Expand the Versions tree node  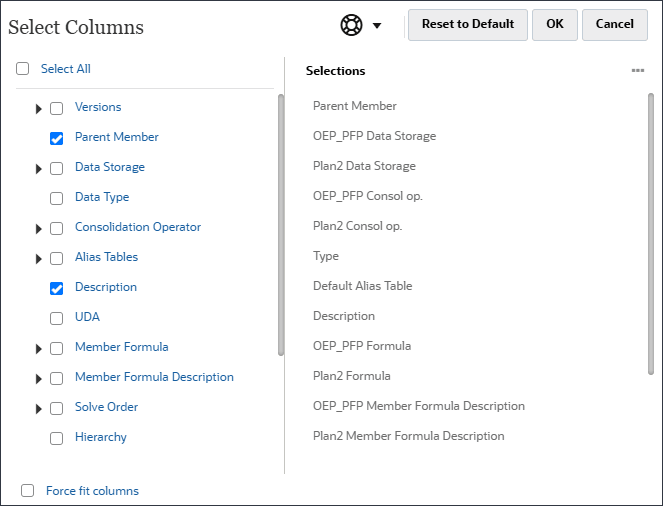pos(39,108)
